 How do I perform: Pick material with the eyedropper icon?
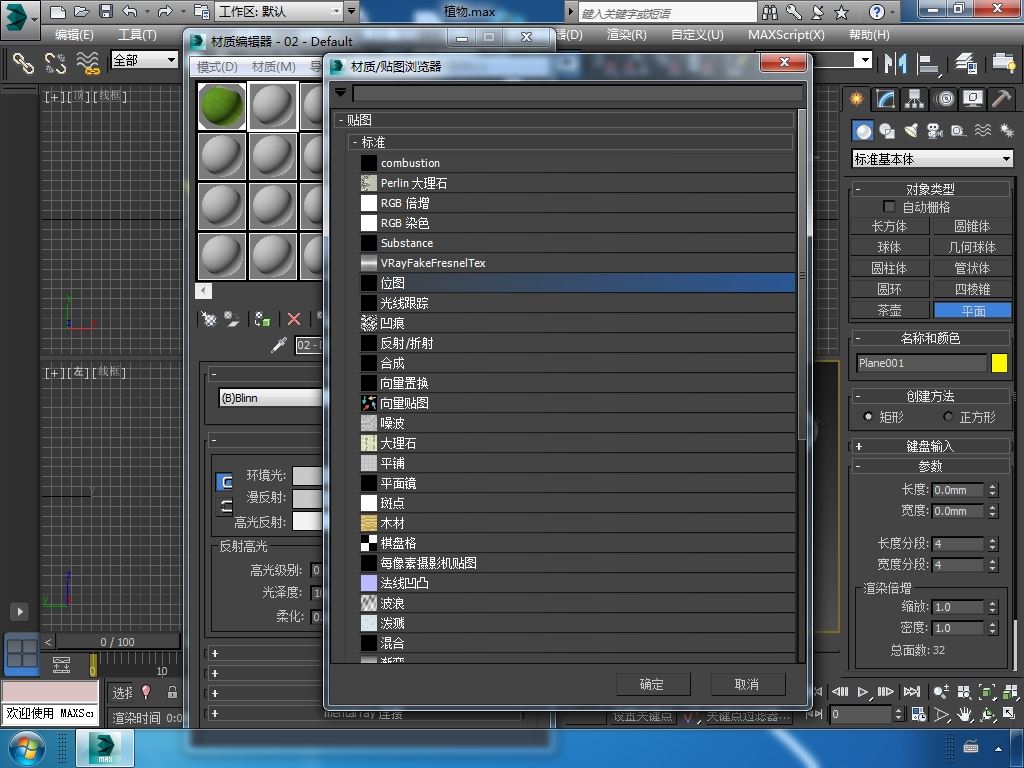point(279,345)
